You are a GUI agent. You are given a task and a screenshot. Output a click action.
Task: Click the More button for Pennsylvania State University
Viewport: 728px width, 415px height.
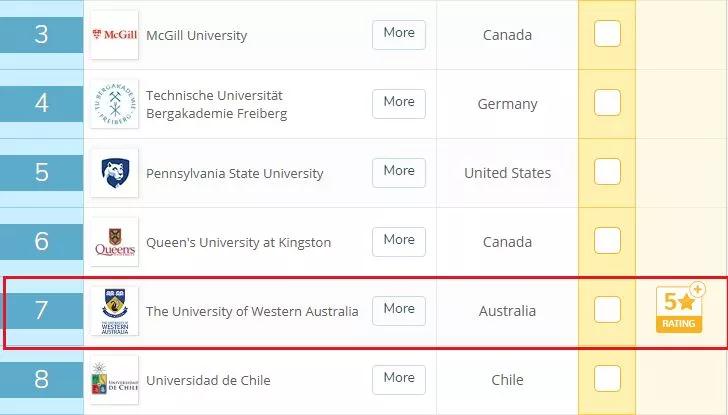pyautogui.click(x=399, y=171)
